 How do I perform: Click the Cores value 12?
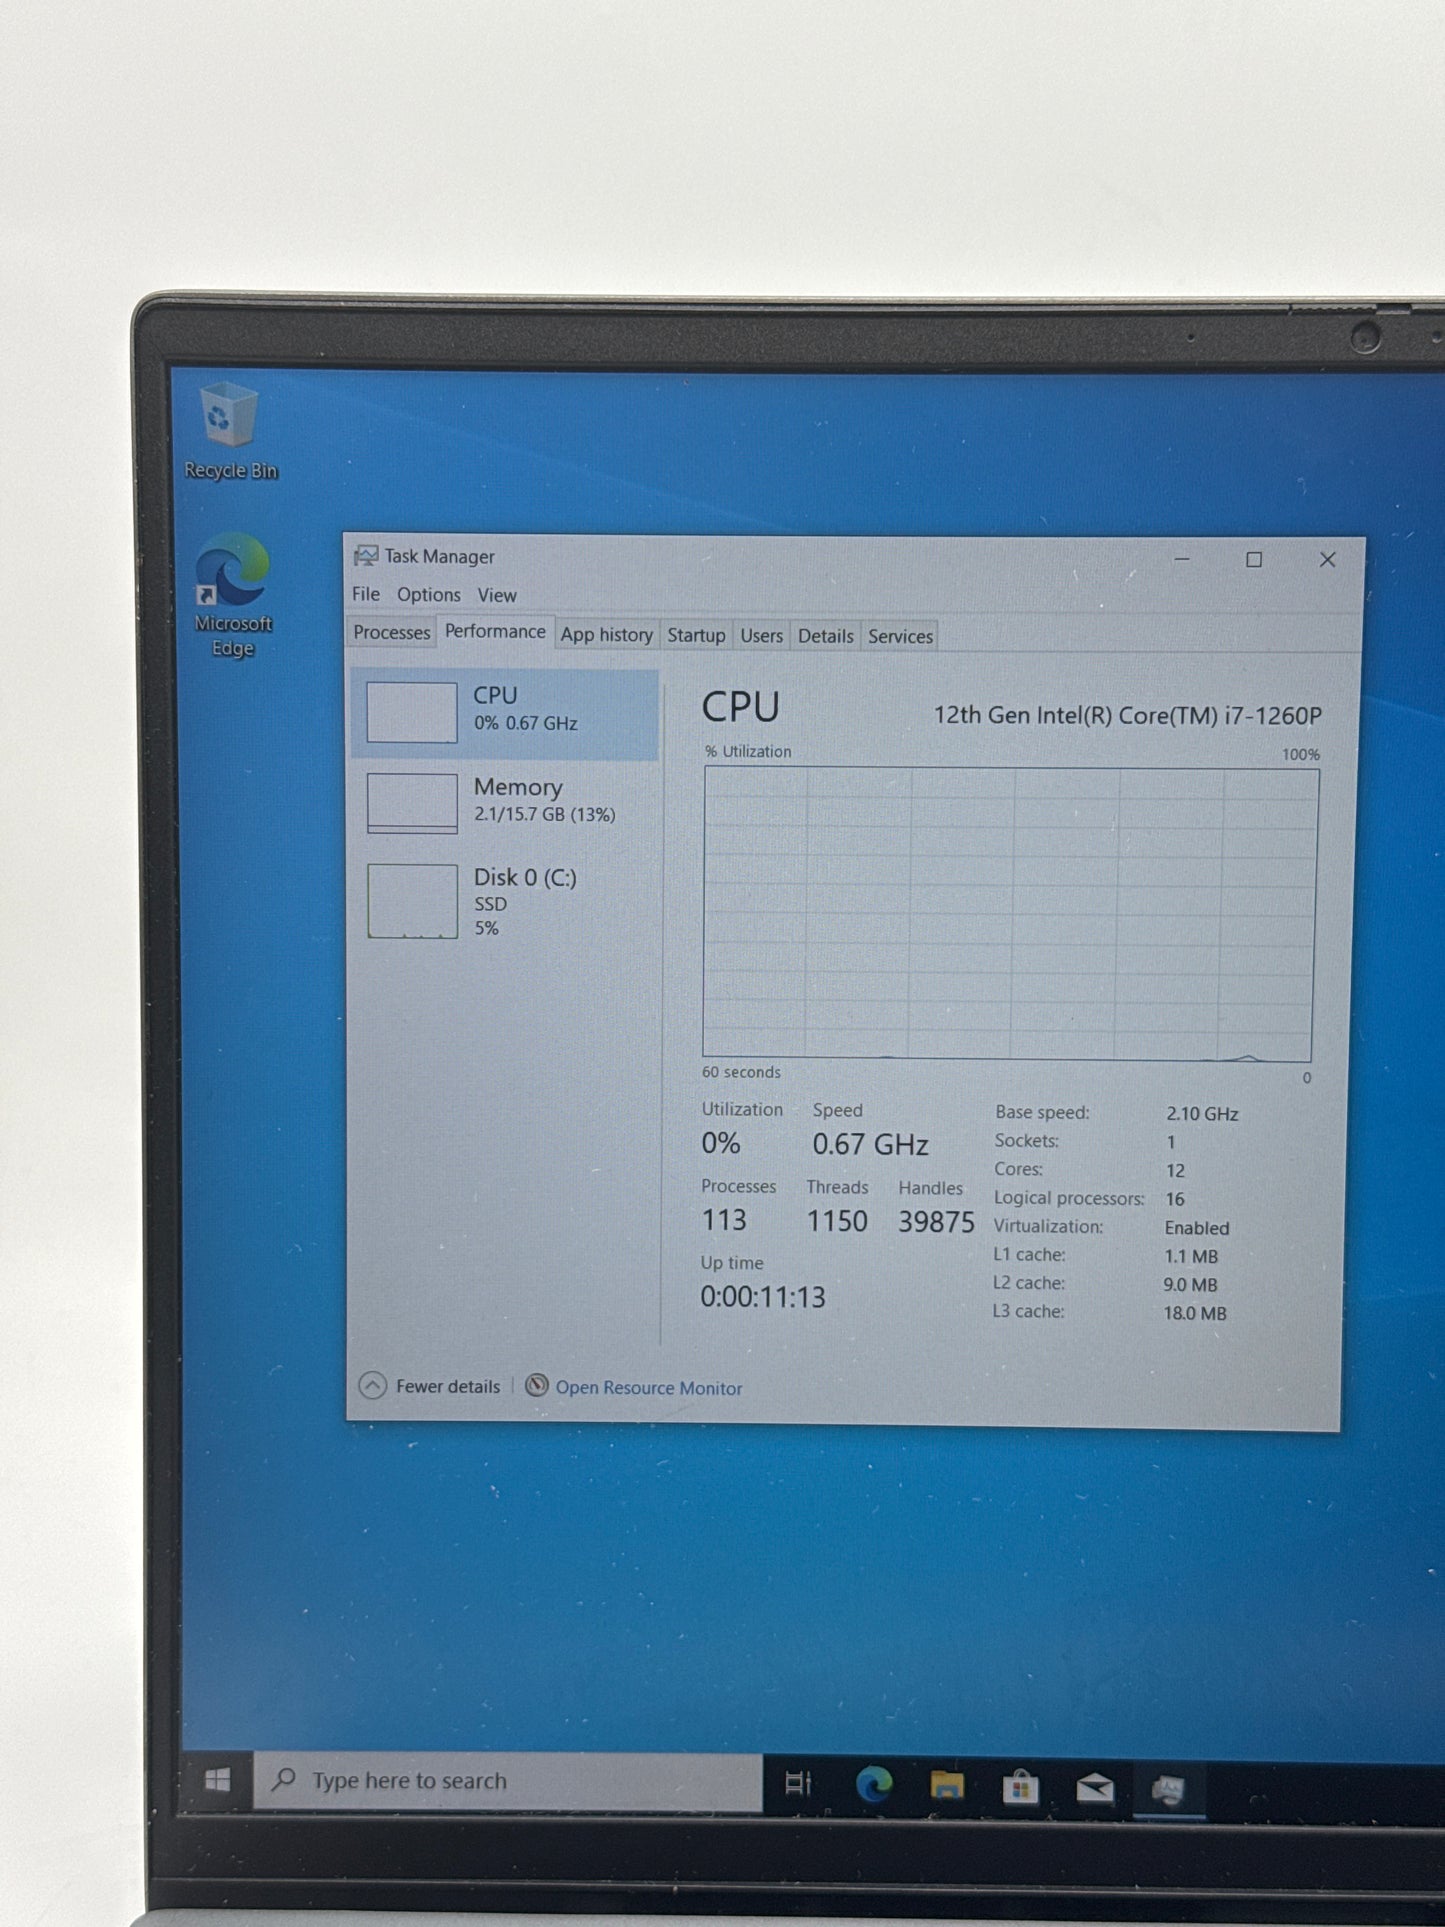[1175, 1171]
